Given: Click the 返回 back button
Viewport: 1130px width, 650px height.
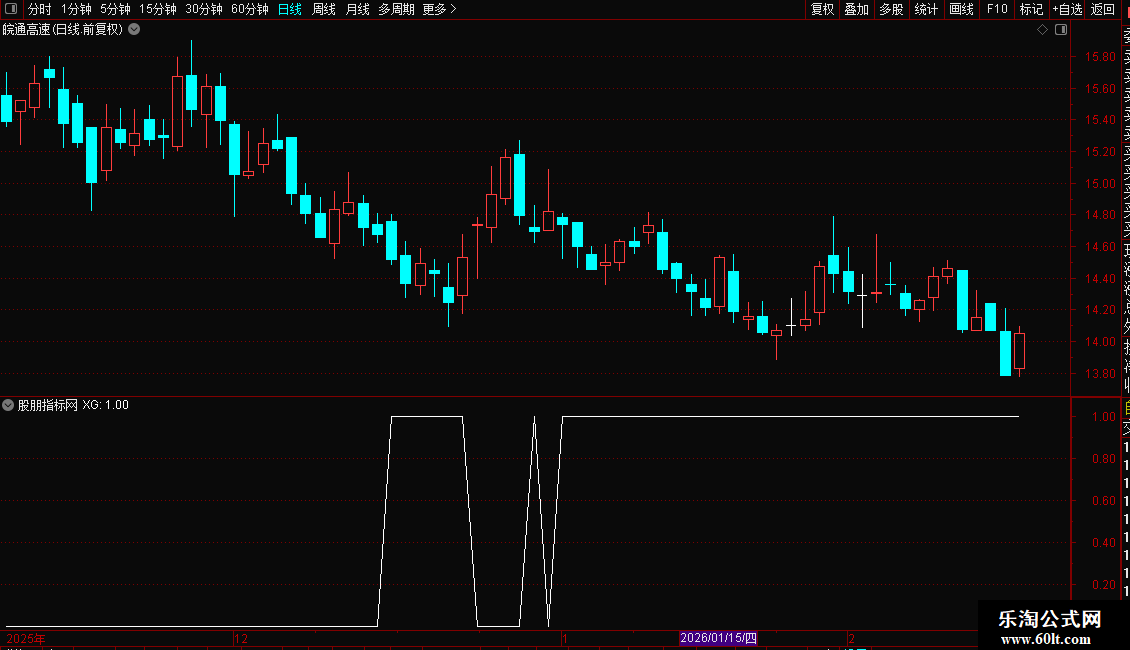Looking at the screenshot, I should [x=1103, y=9].
